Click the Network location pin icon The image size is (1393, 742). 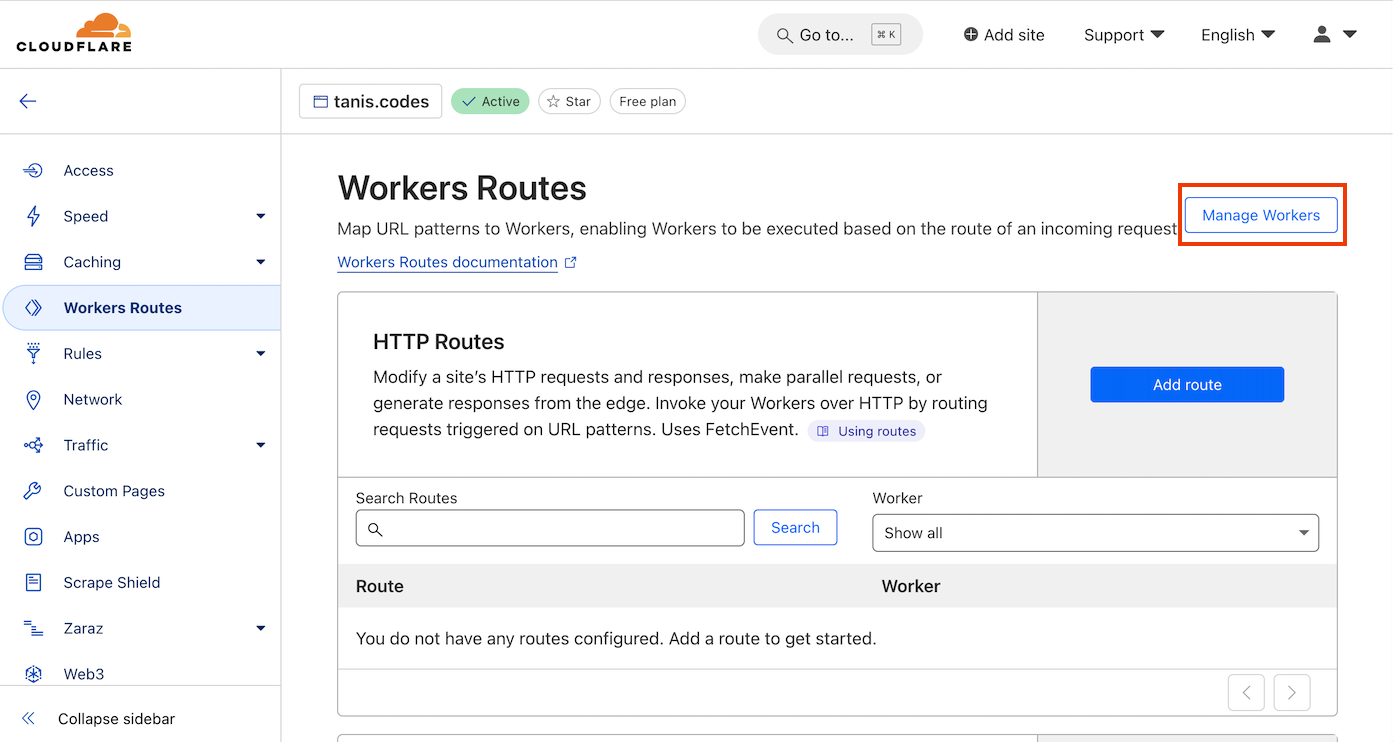31,399
